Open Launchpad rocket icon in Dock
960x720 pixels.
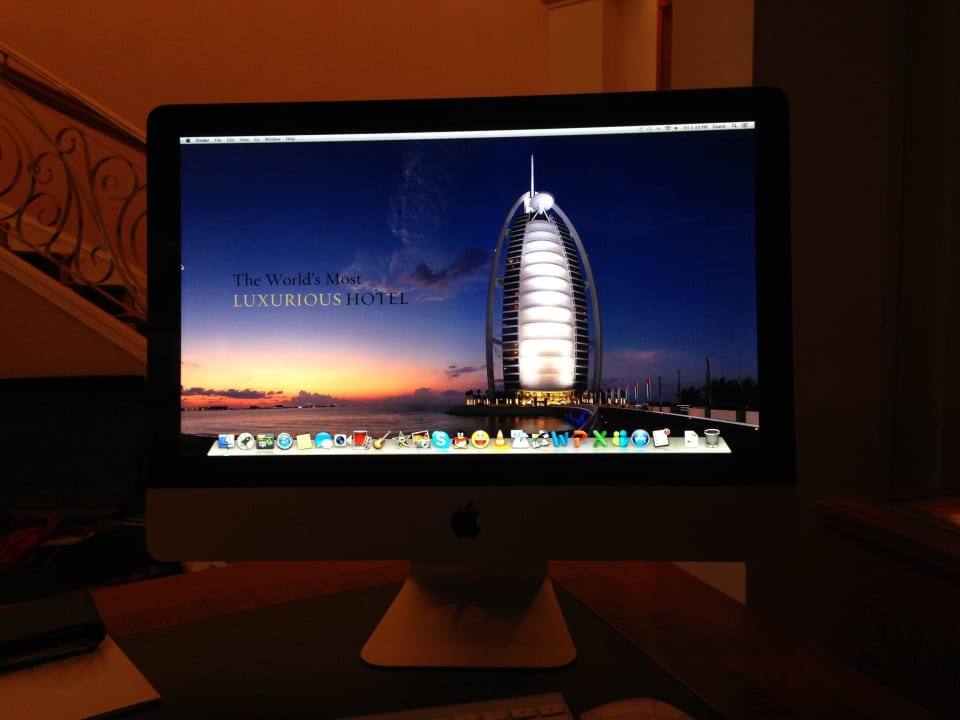[x=245, y=441]
